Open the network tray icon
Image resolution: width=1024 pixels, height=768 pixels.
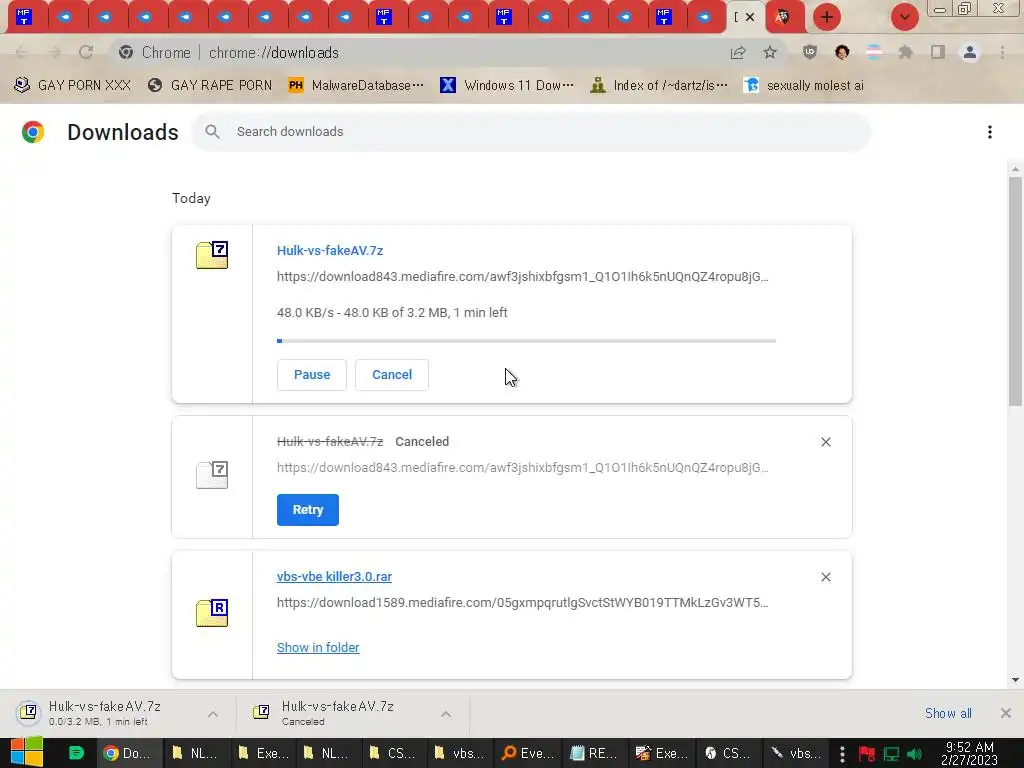891,754
